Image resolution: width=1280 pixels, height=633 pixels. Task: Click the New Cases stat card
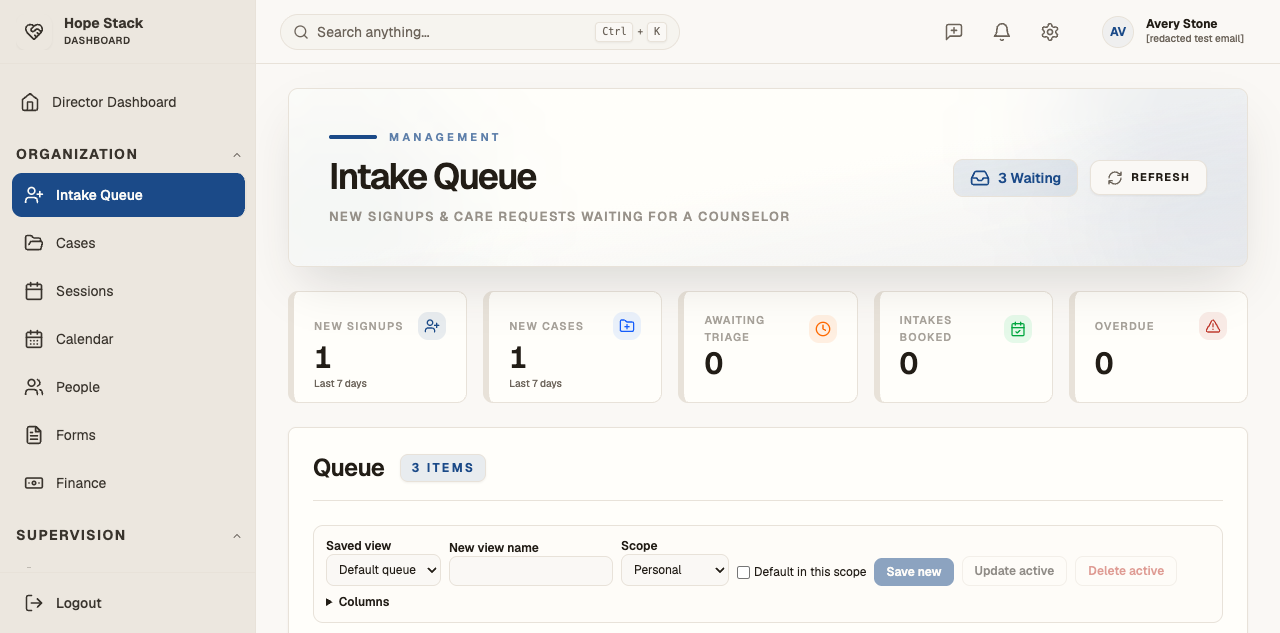pos(572,347)
